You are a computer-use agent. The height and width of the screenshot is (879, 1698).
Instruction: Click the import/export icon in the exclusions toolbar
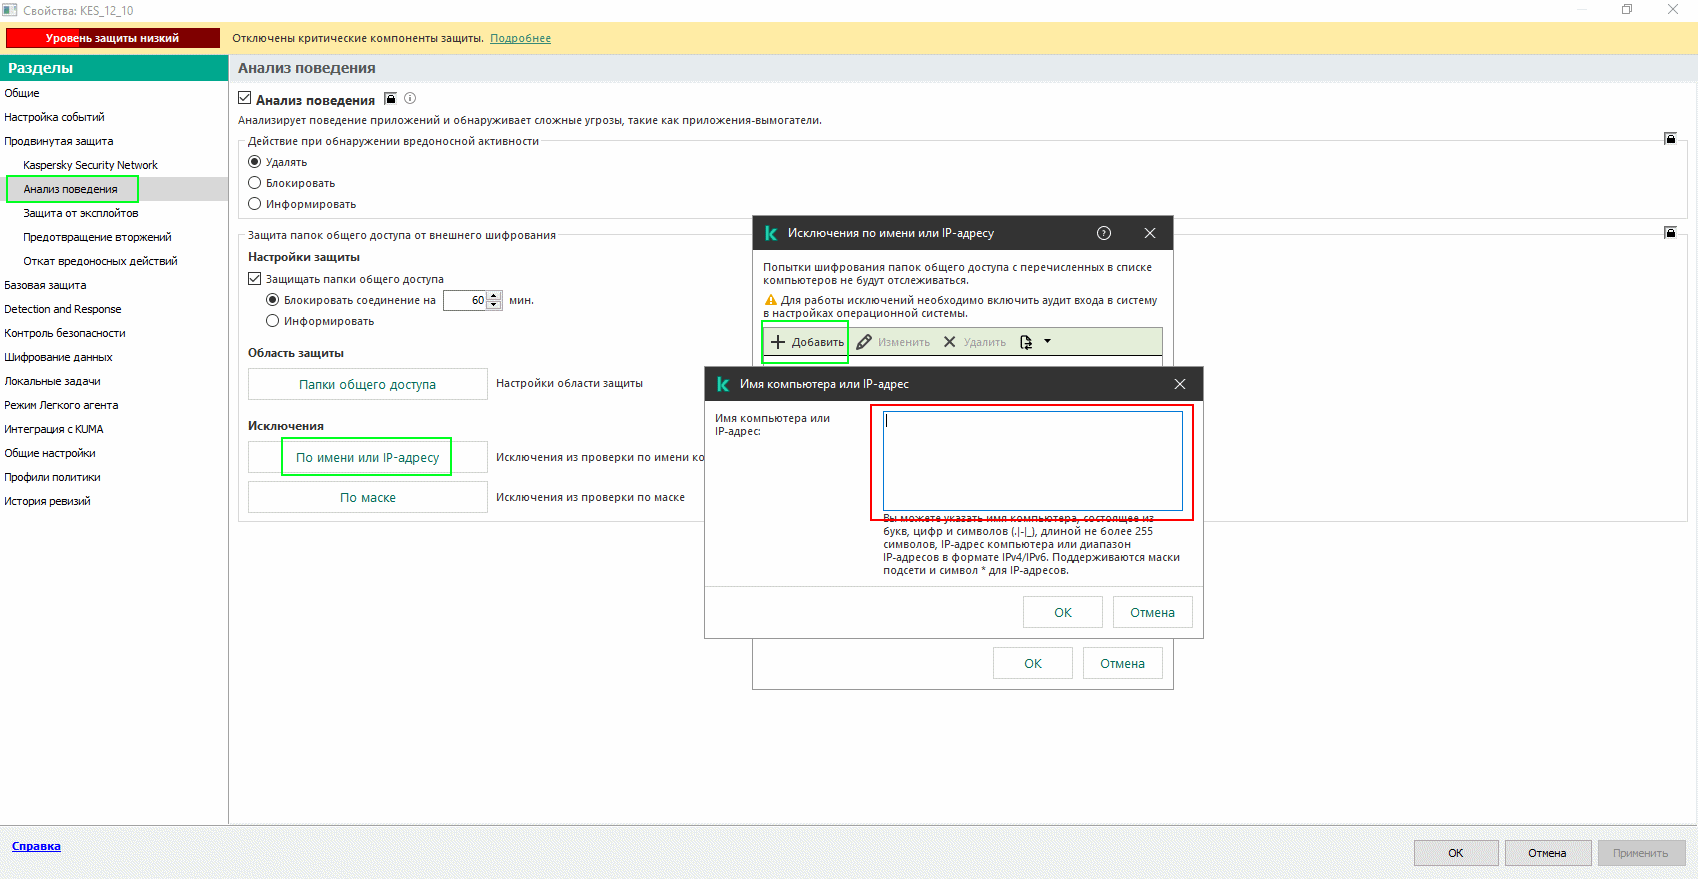coord(1026,342)
